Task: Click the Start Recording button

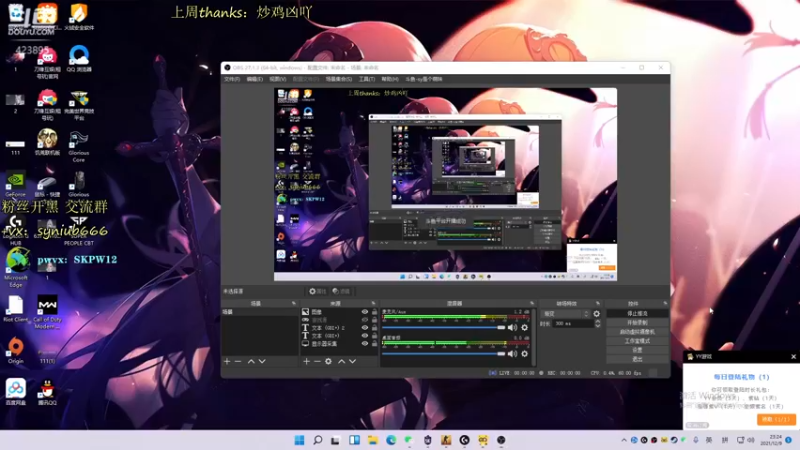Action: pyautogui.click(x=637, y=322)
